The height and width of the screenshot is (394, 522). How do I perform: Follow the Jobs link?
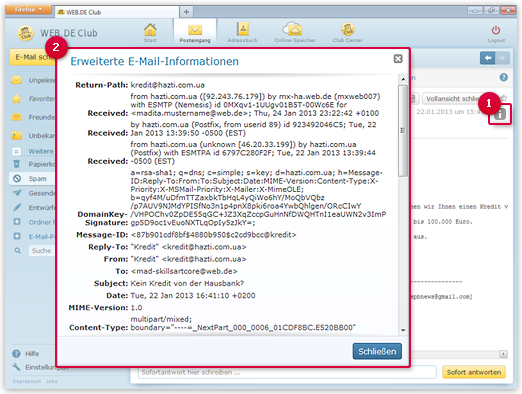click(x=52, y=381)
